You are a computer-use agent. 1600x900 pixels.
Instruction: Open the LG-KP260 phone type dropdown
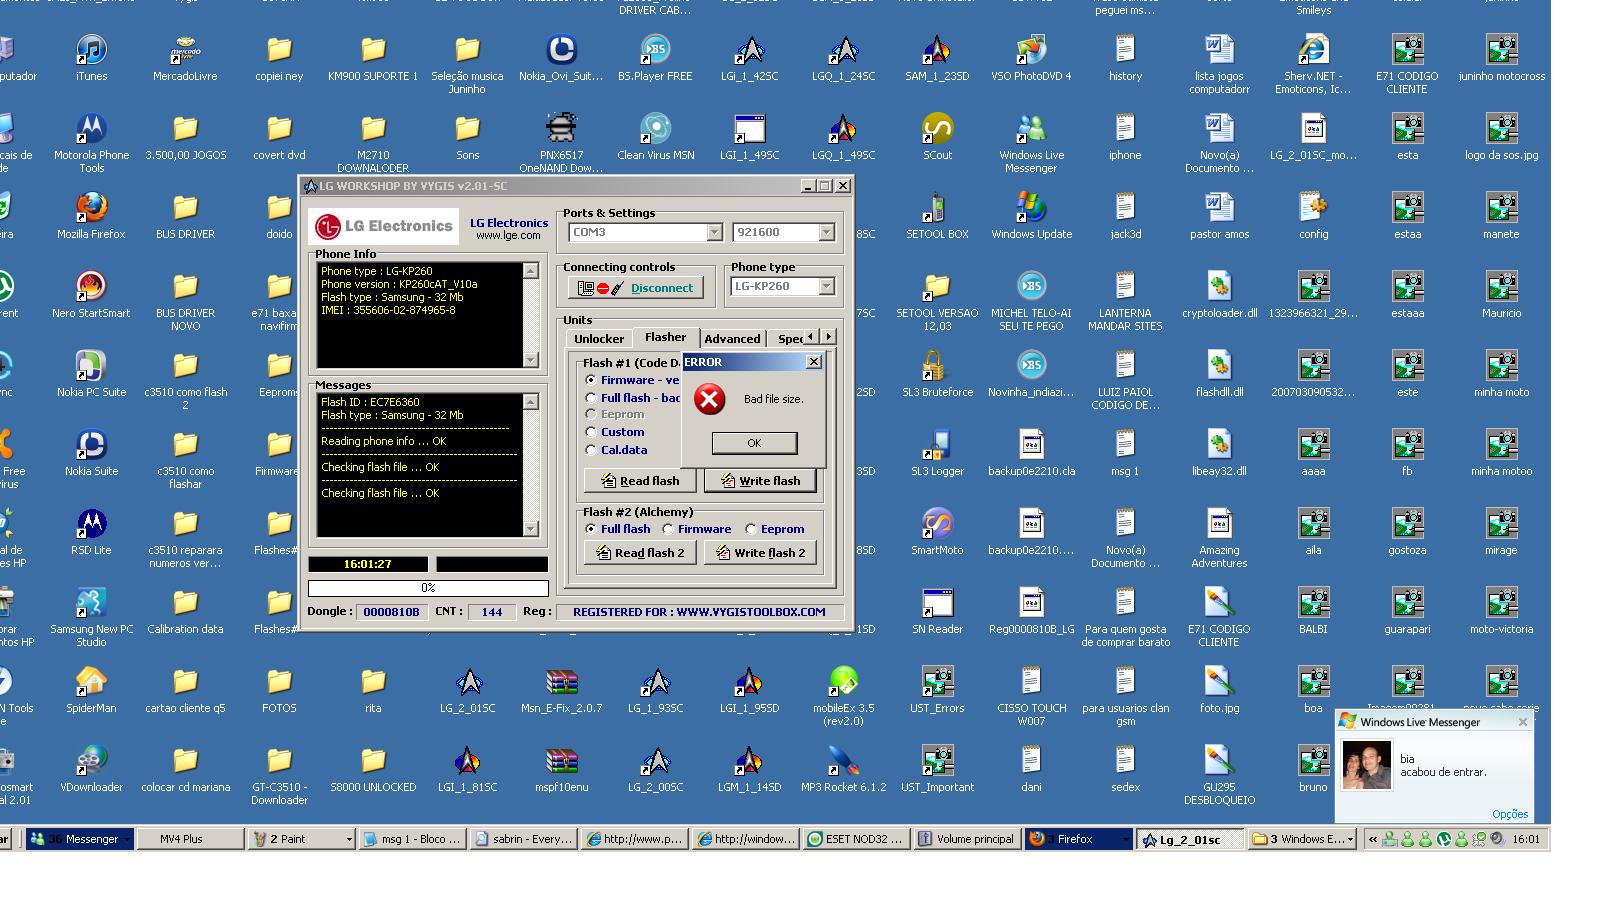point(826,286)
